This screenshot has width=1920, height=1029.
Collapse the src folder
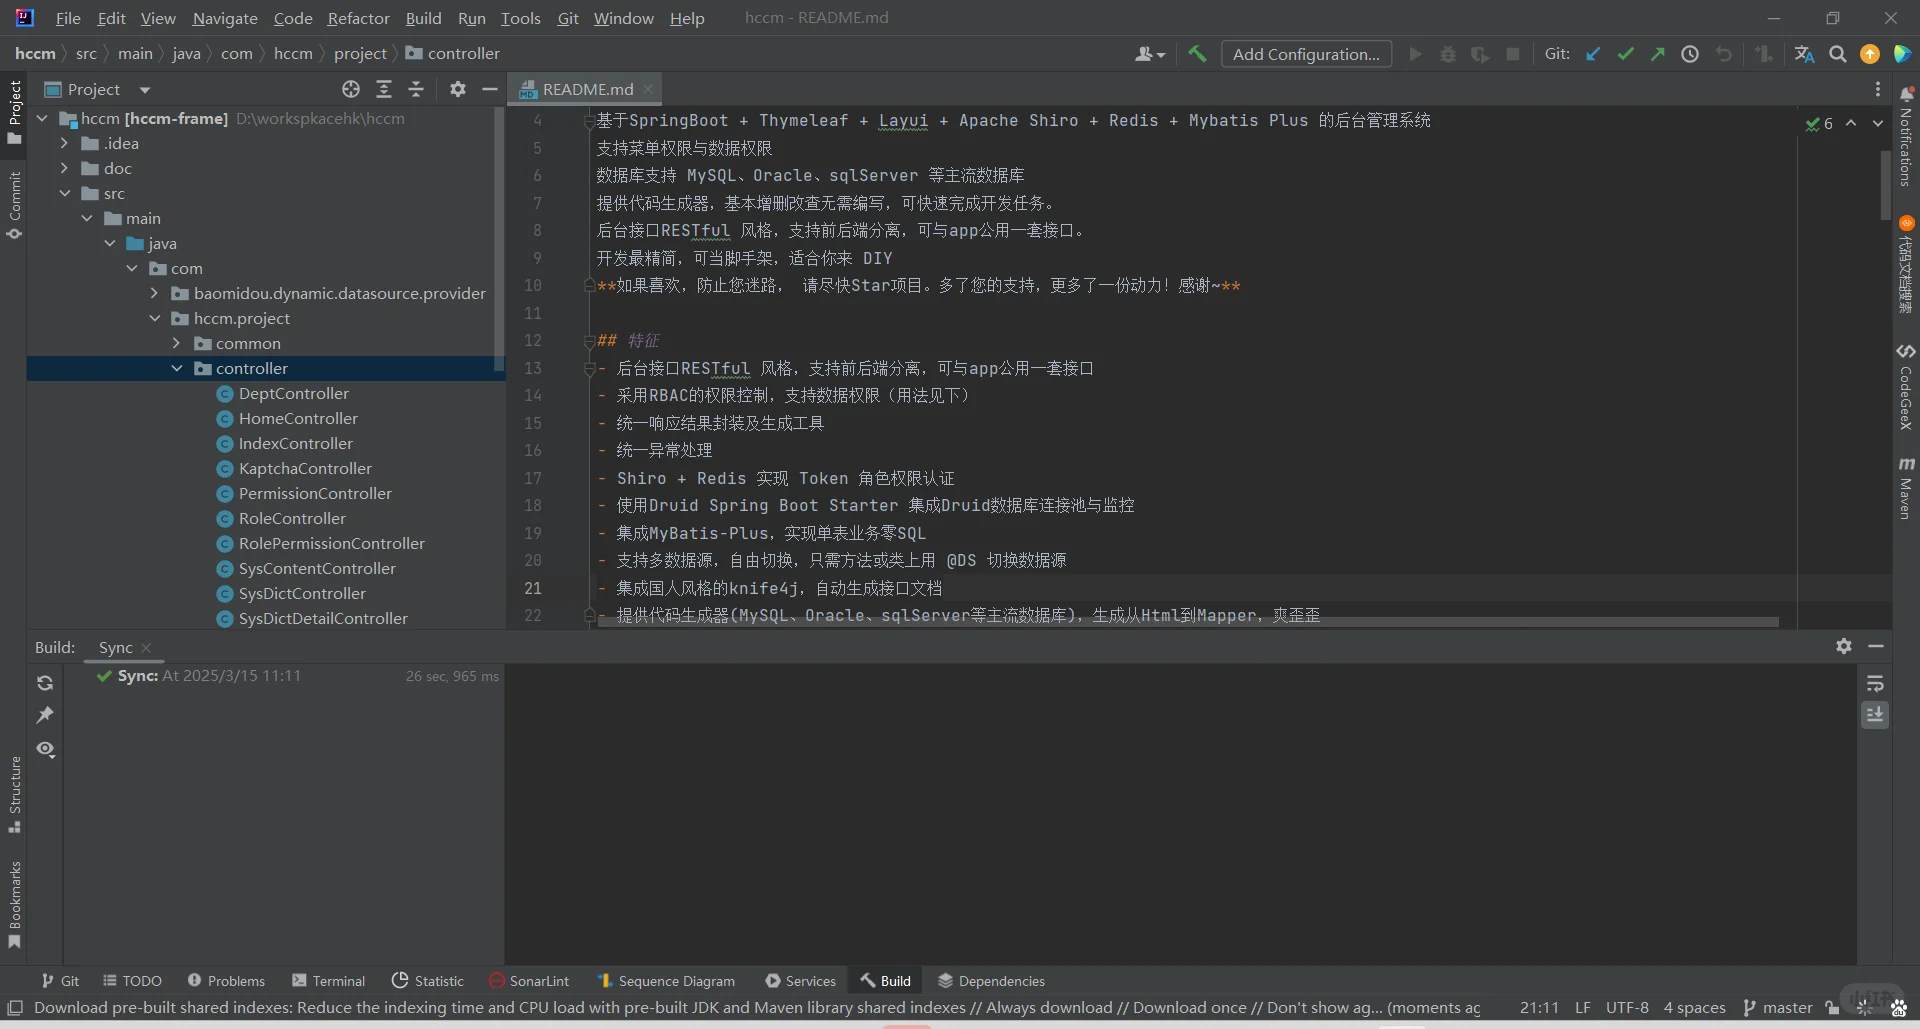click(x=64, y=193)
